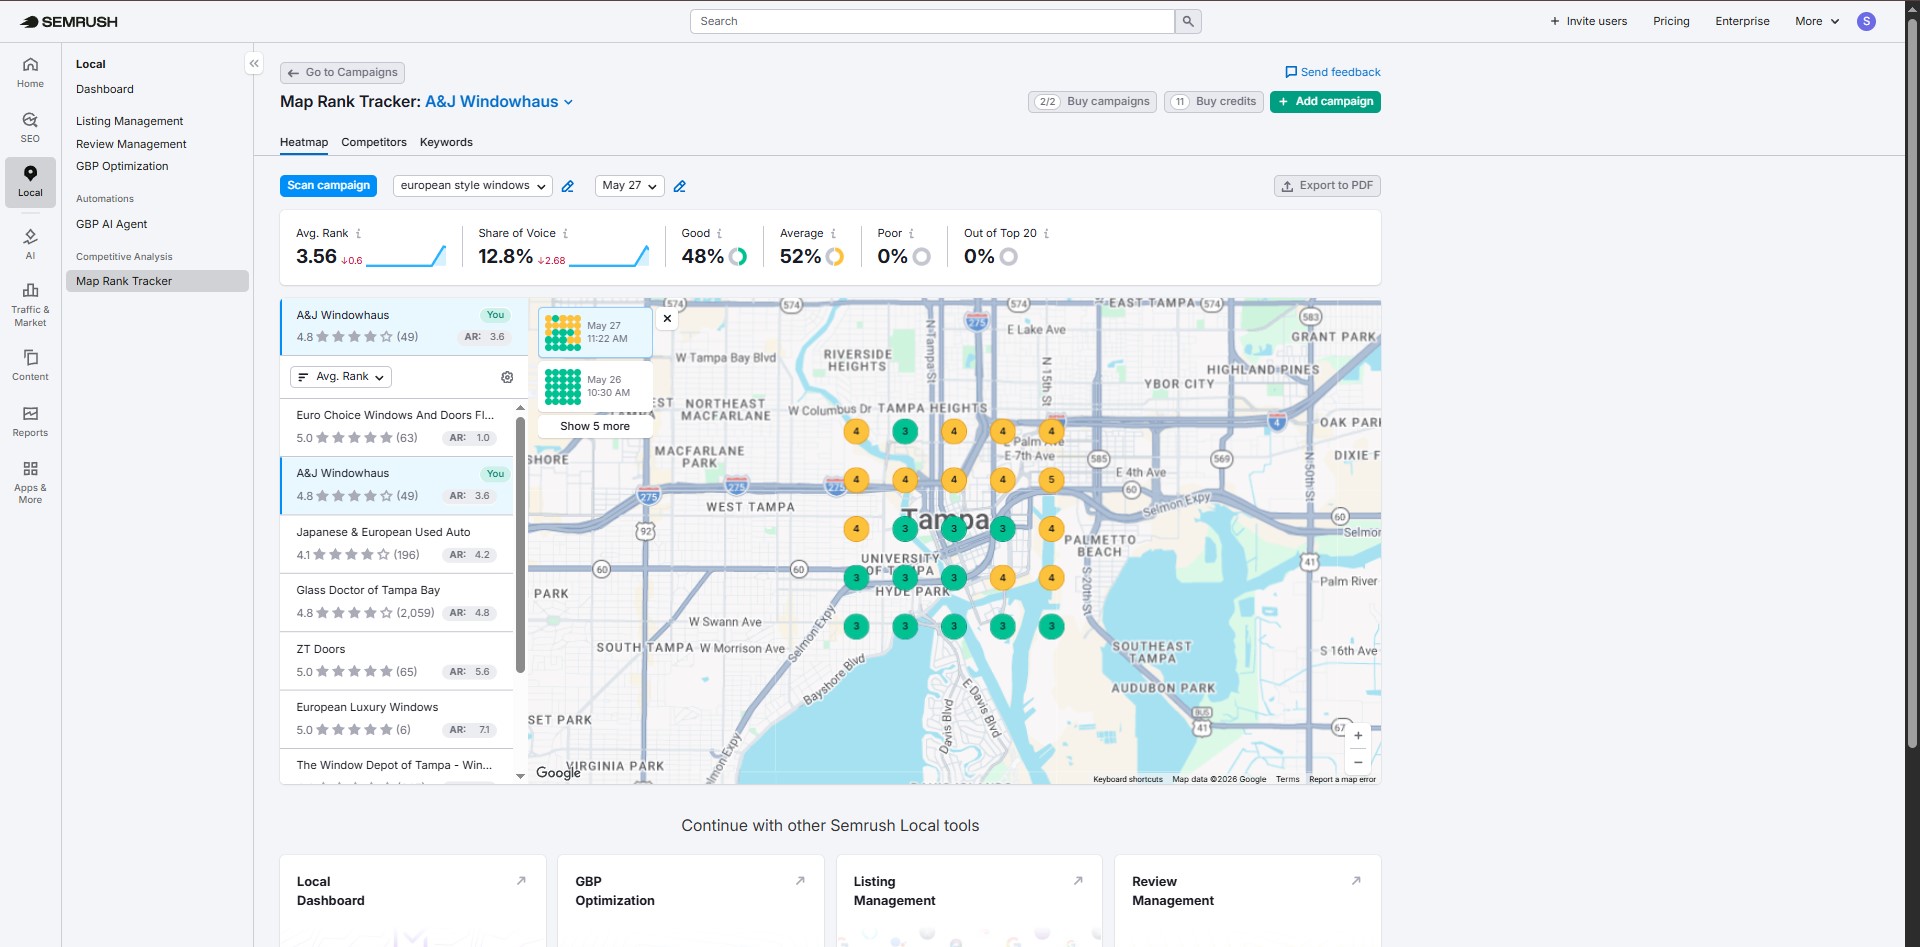Open the Enterprise link
The height and width of the screenshot is (947, 1920).
(x=1742, y=21)
